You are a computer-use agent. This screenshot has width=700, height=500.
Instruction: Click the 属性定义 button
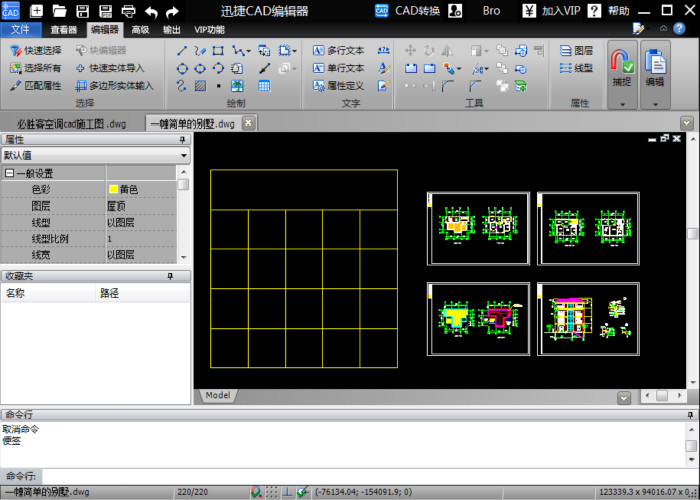[x=339, y=85]
